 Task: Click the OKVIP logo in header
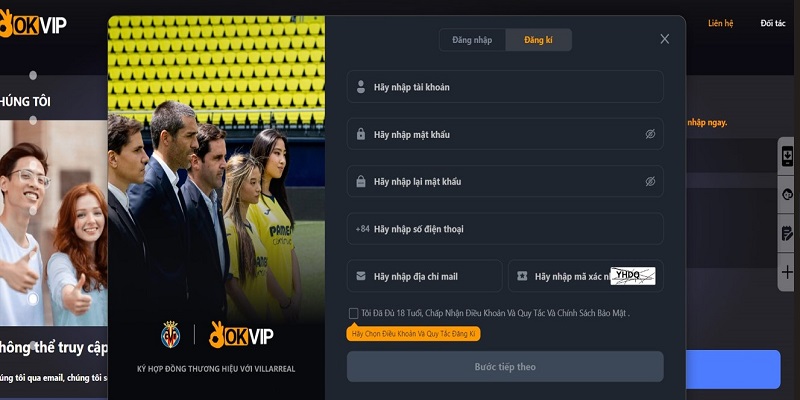pos(33,24)
